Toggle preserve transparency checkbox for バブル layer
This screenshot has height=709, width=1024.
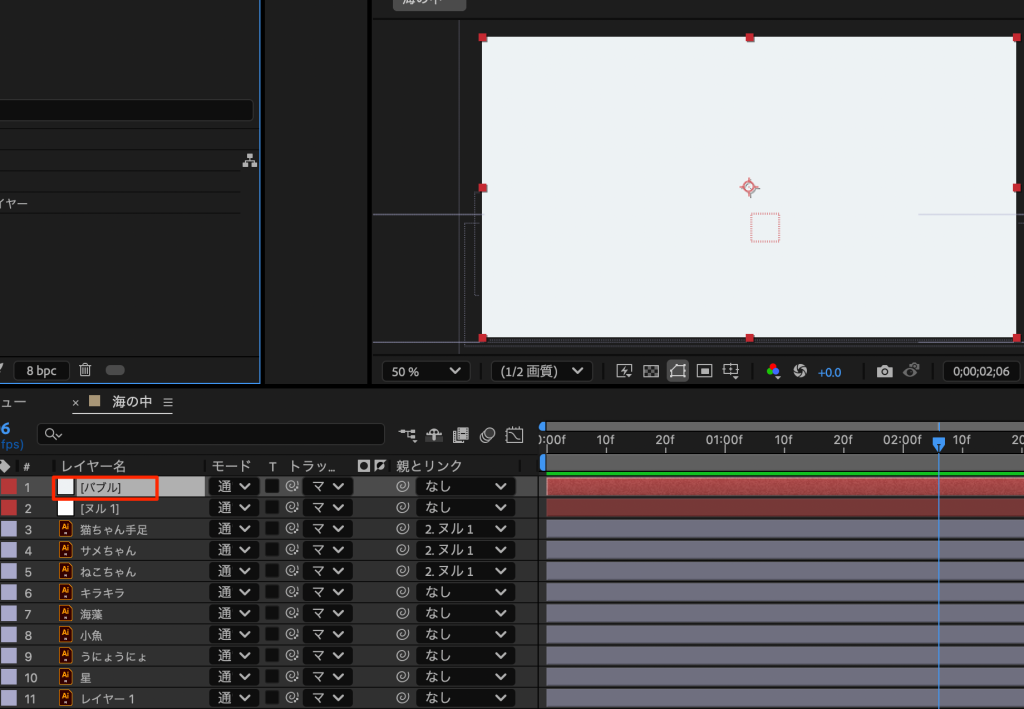pyautogui.click(x=272, y=487)
